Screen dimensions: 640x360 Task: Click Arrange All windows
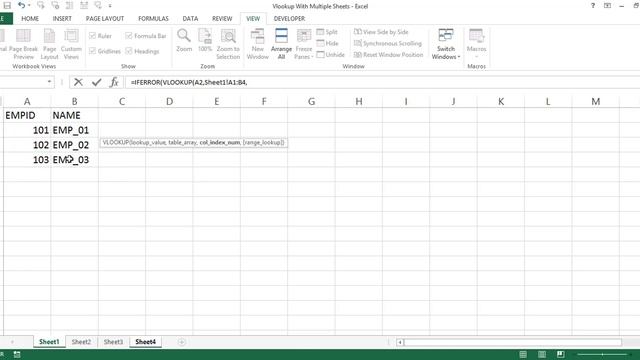tap(281, 44)
